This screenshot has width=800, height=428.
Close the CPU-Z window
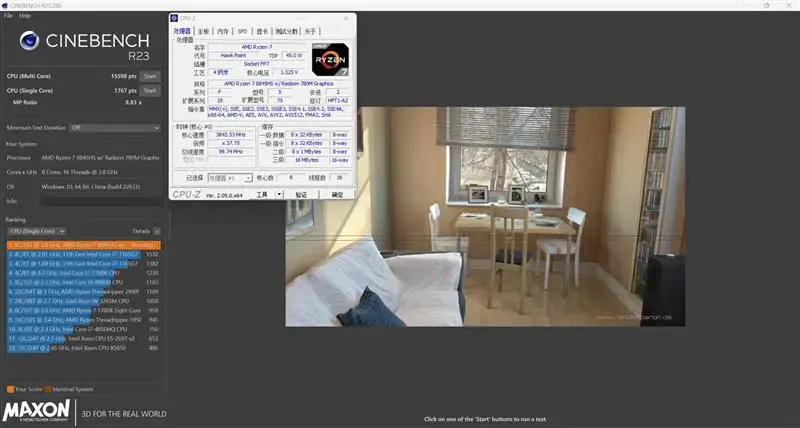tap(346, 18)
